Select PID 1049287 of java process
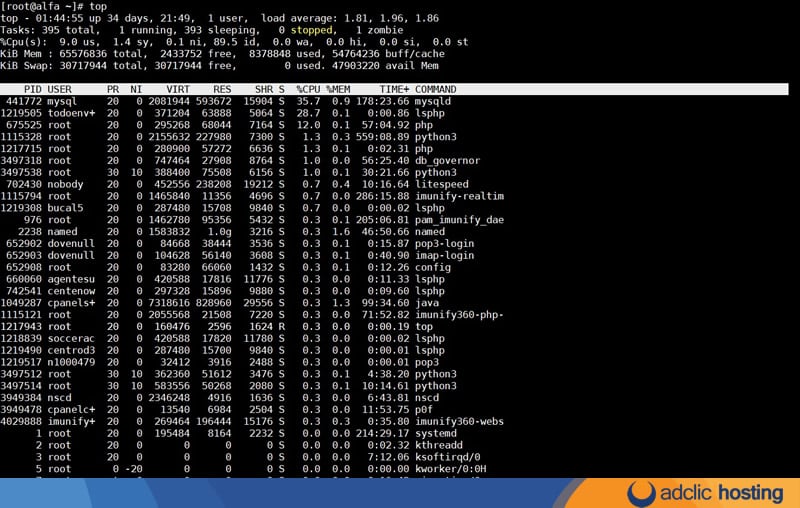 click(21, 303)
